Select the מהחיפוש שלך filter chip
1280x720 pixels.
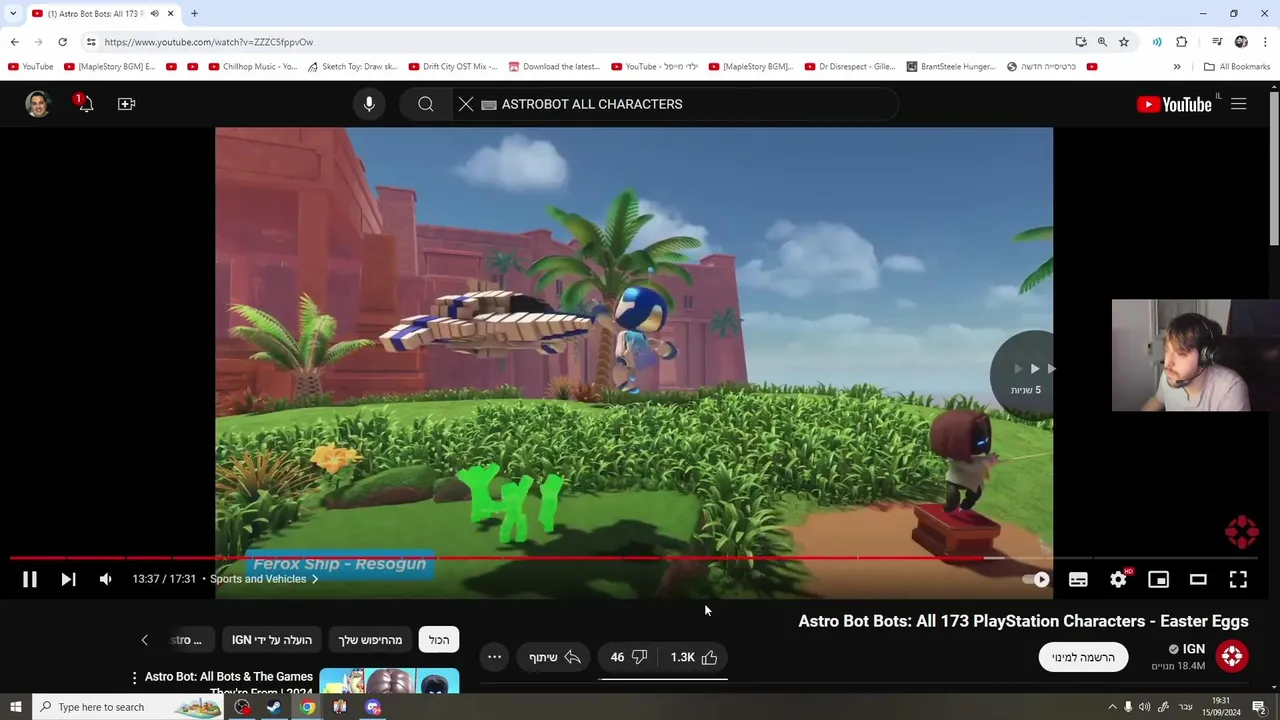pos(370,640)
